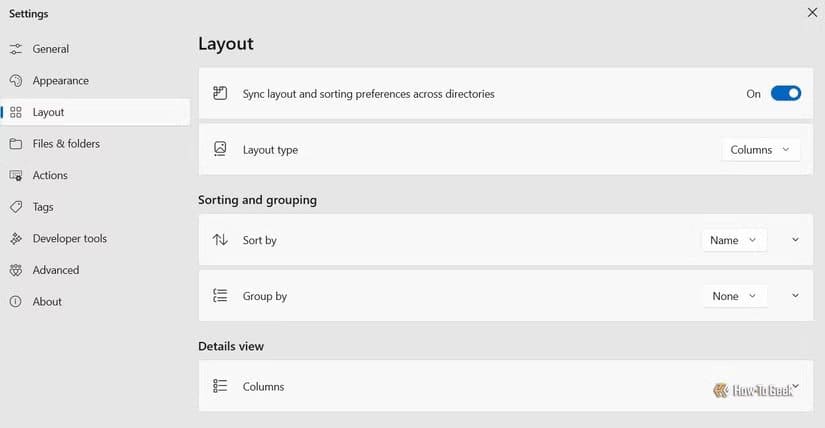Click the 'Group by' label

click(265, 296)
